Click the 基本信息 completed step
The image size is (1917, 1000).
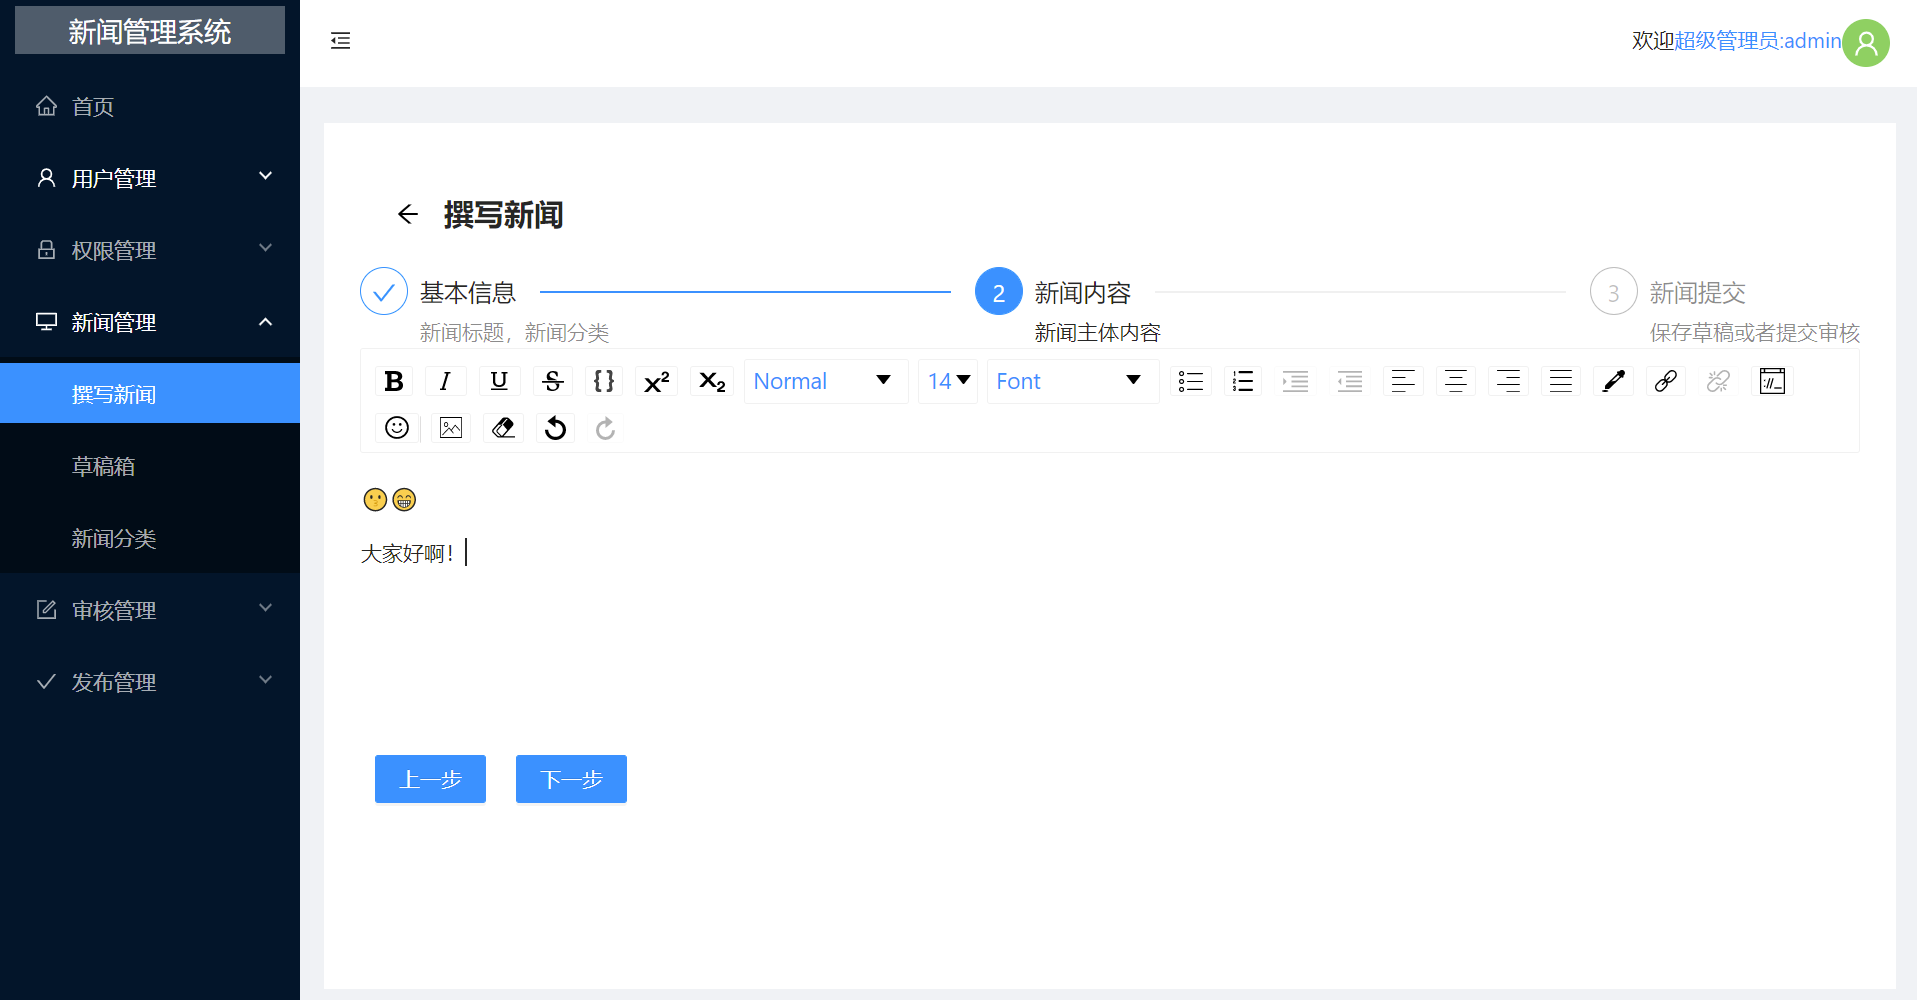click(384, 292)
